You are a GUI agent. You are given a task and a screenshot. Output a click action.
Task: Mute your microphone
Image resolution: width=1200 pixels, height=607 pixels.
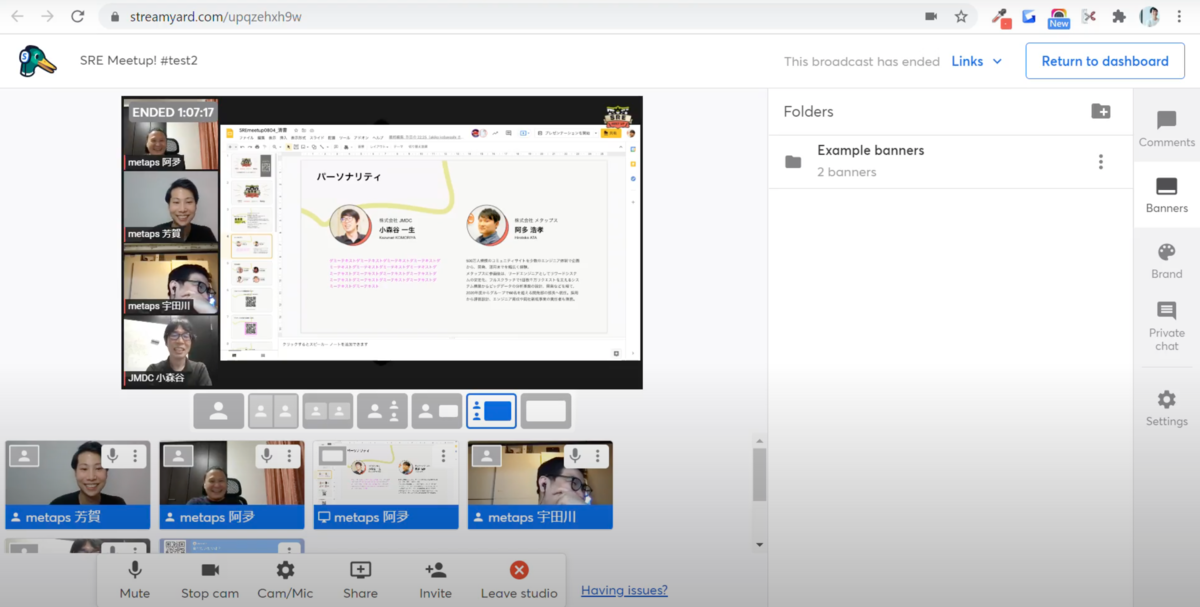click(x=134, y=580)
